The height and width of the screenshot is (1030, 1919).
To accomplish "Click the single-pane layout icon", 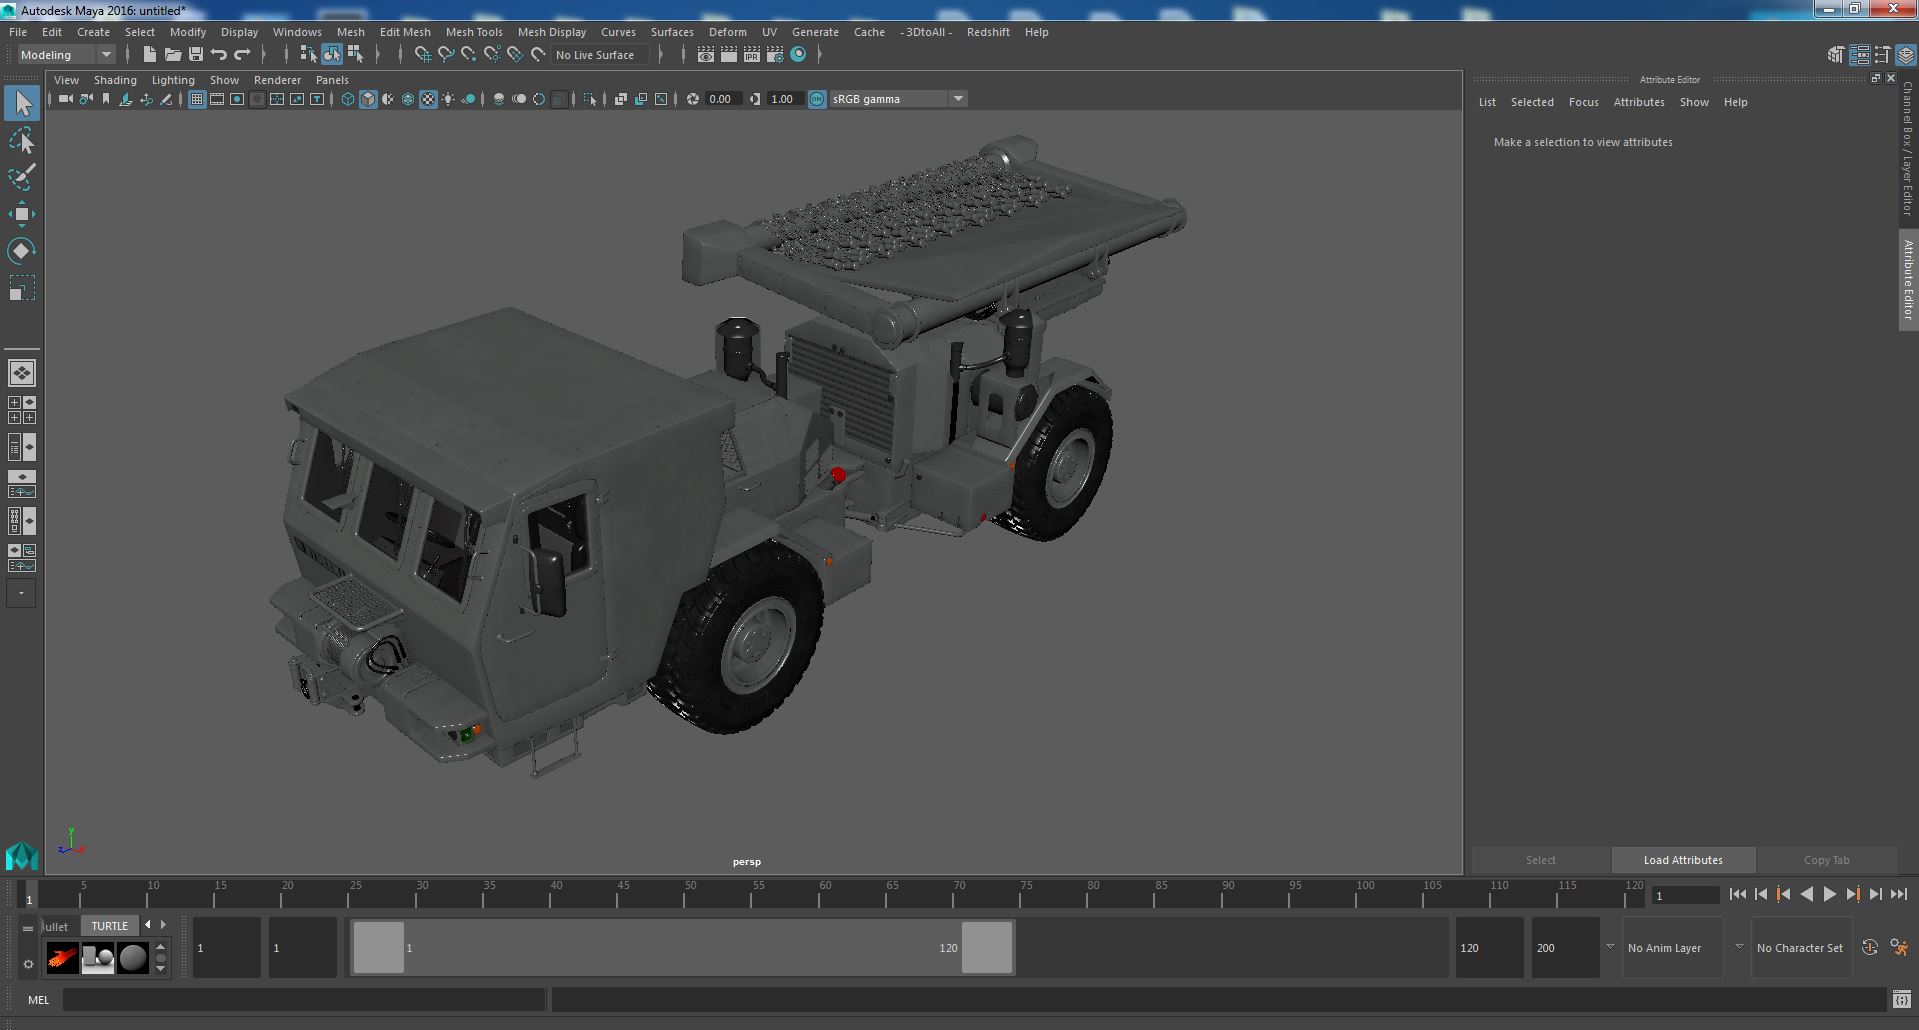I will [21, 373].
